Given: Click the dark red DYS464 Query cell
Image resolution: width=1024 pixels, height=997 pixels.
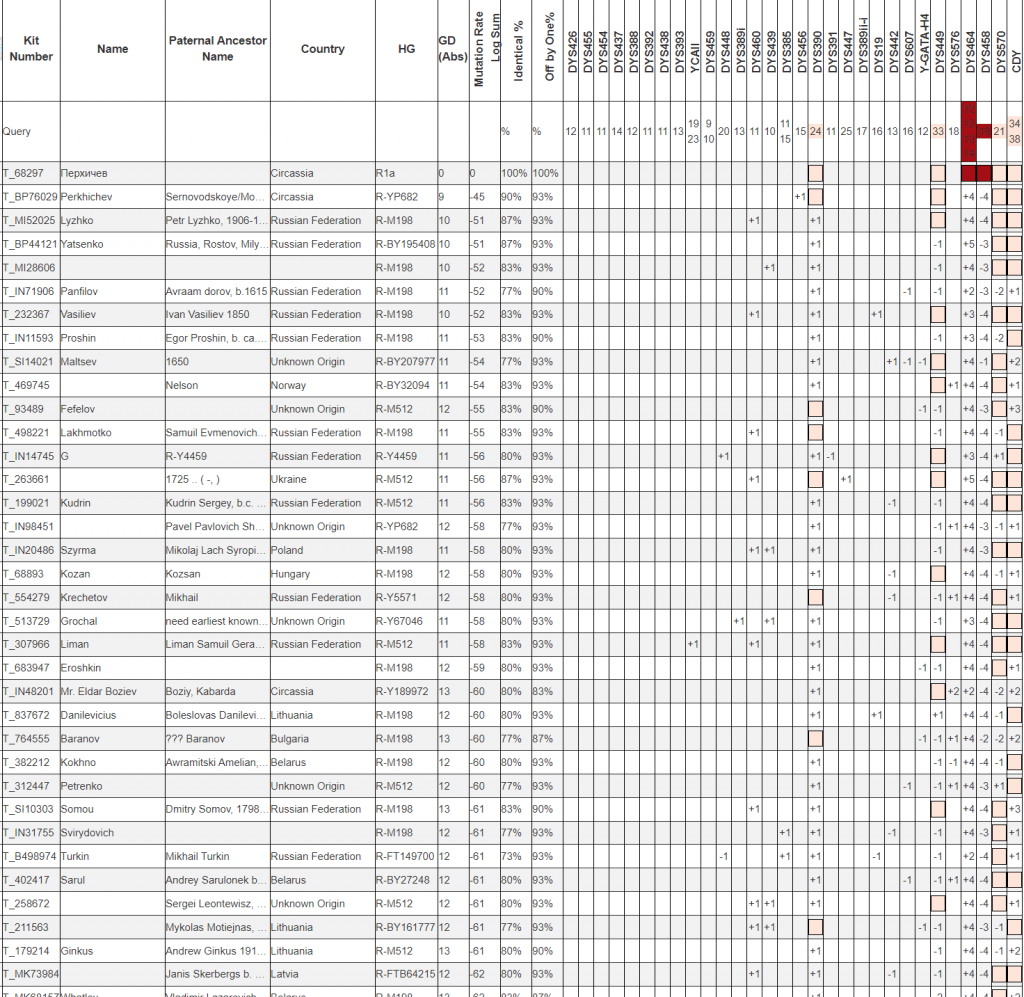Looking at the screenshot, I should (x=968, y=131).
